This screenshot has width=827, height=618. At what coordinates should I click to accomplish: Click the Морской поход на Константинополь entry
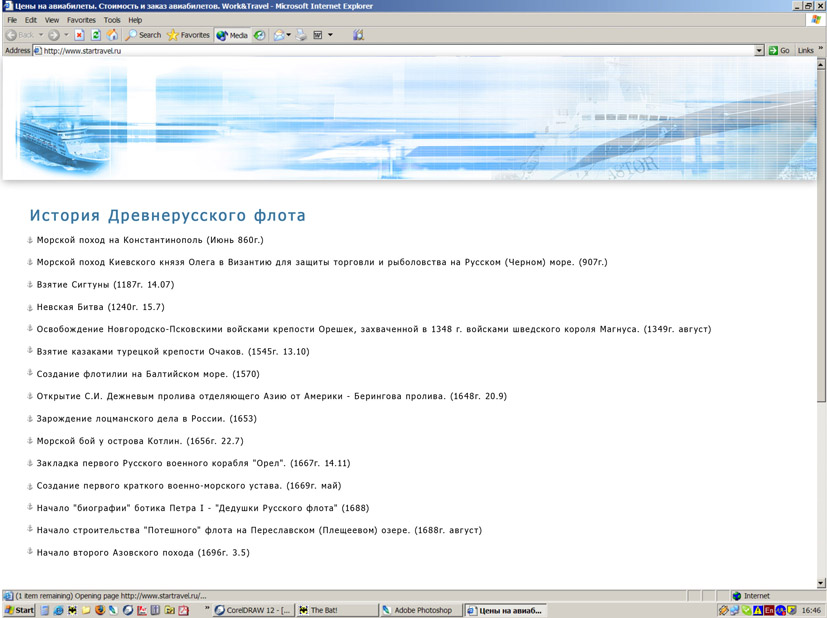pyautogui.click(x=150, y=240)
